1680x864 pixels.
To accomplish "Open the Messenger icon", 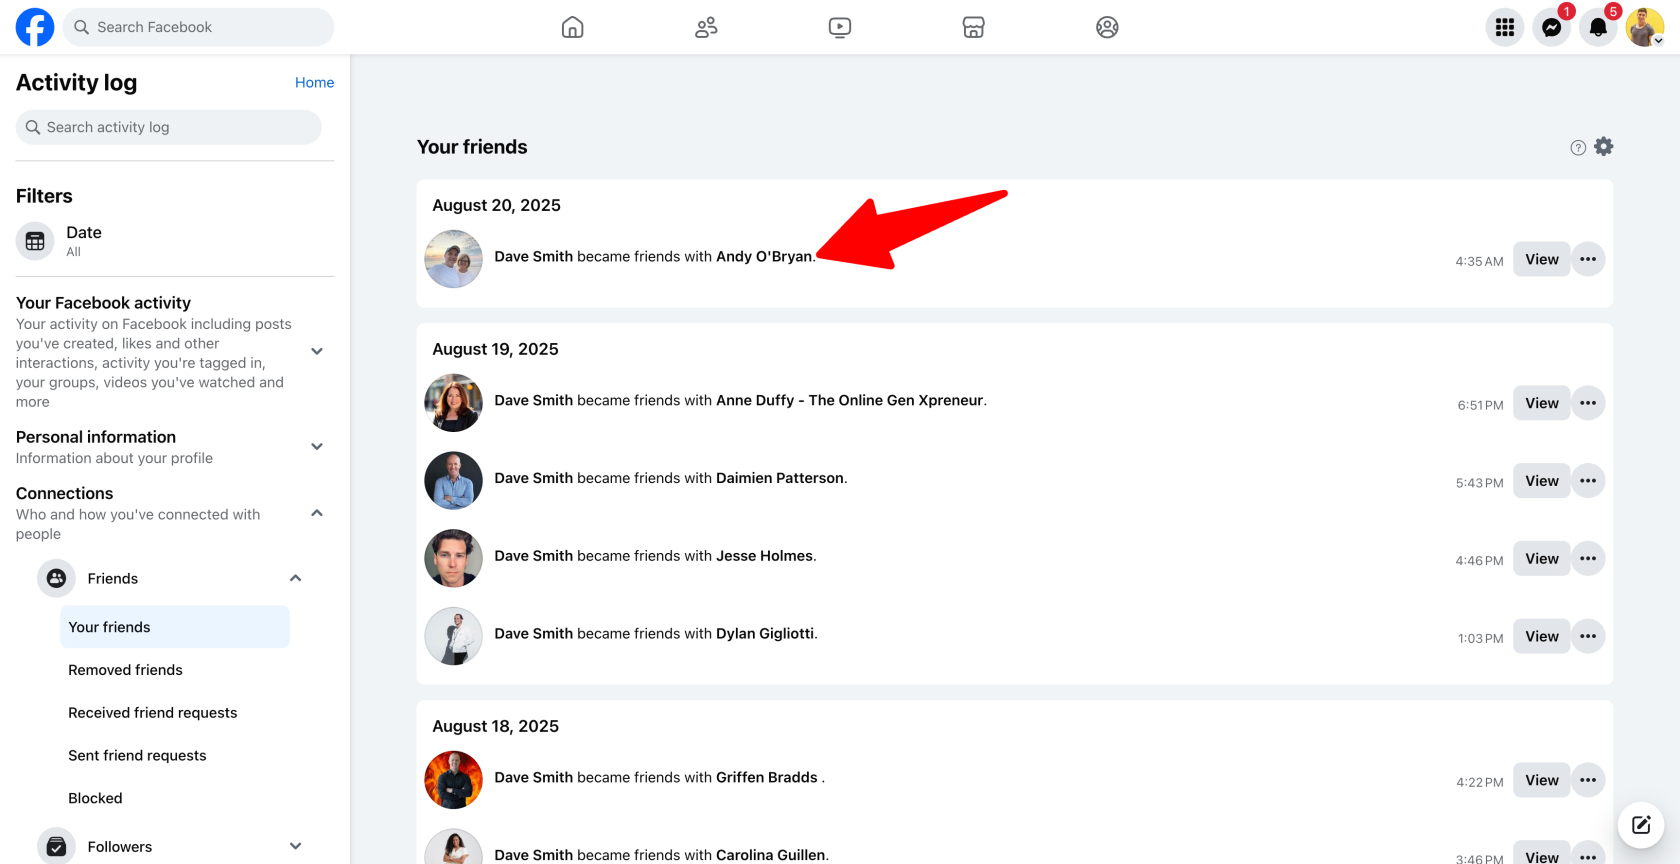I will click(1551, 28).
